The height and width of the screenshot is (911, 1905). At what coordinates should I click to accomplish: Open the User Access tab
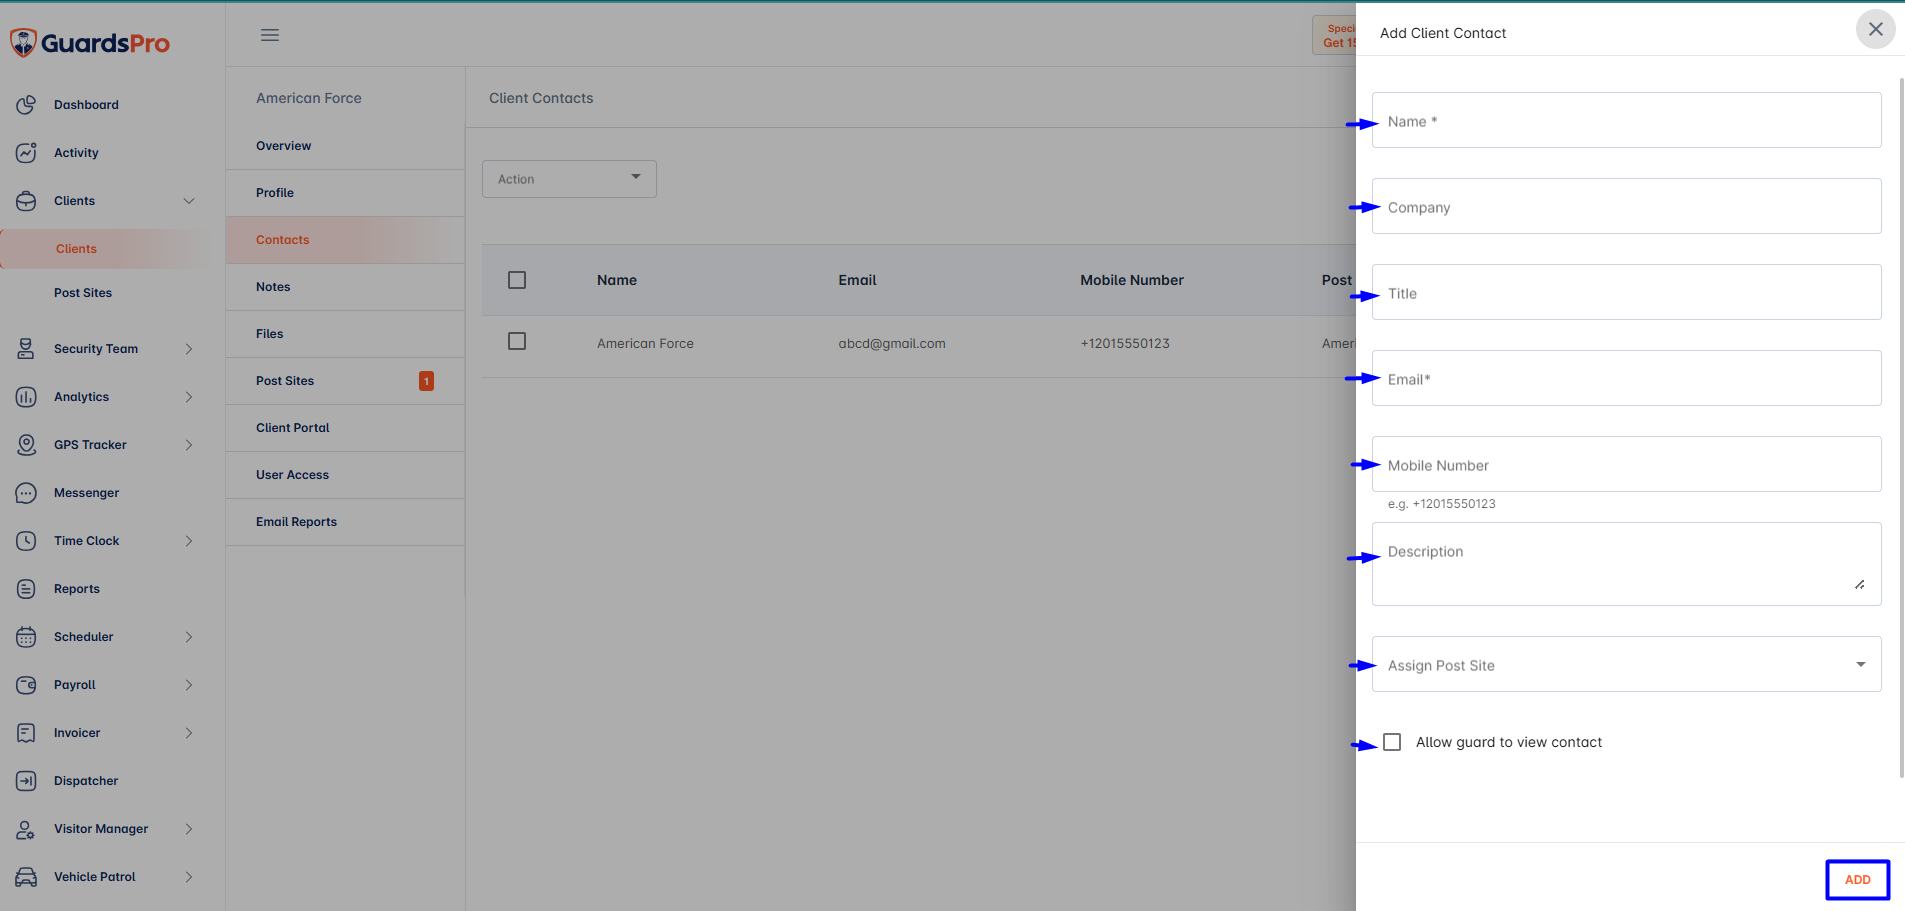tap(345, 475)
